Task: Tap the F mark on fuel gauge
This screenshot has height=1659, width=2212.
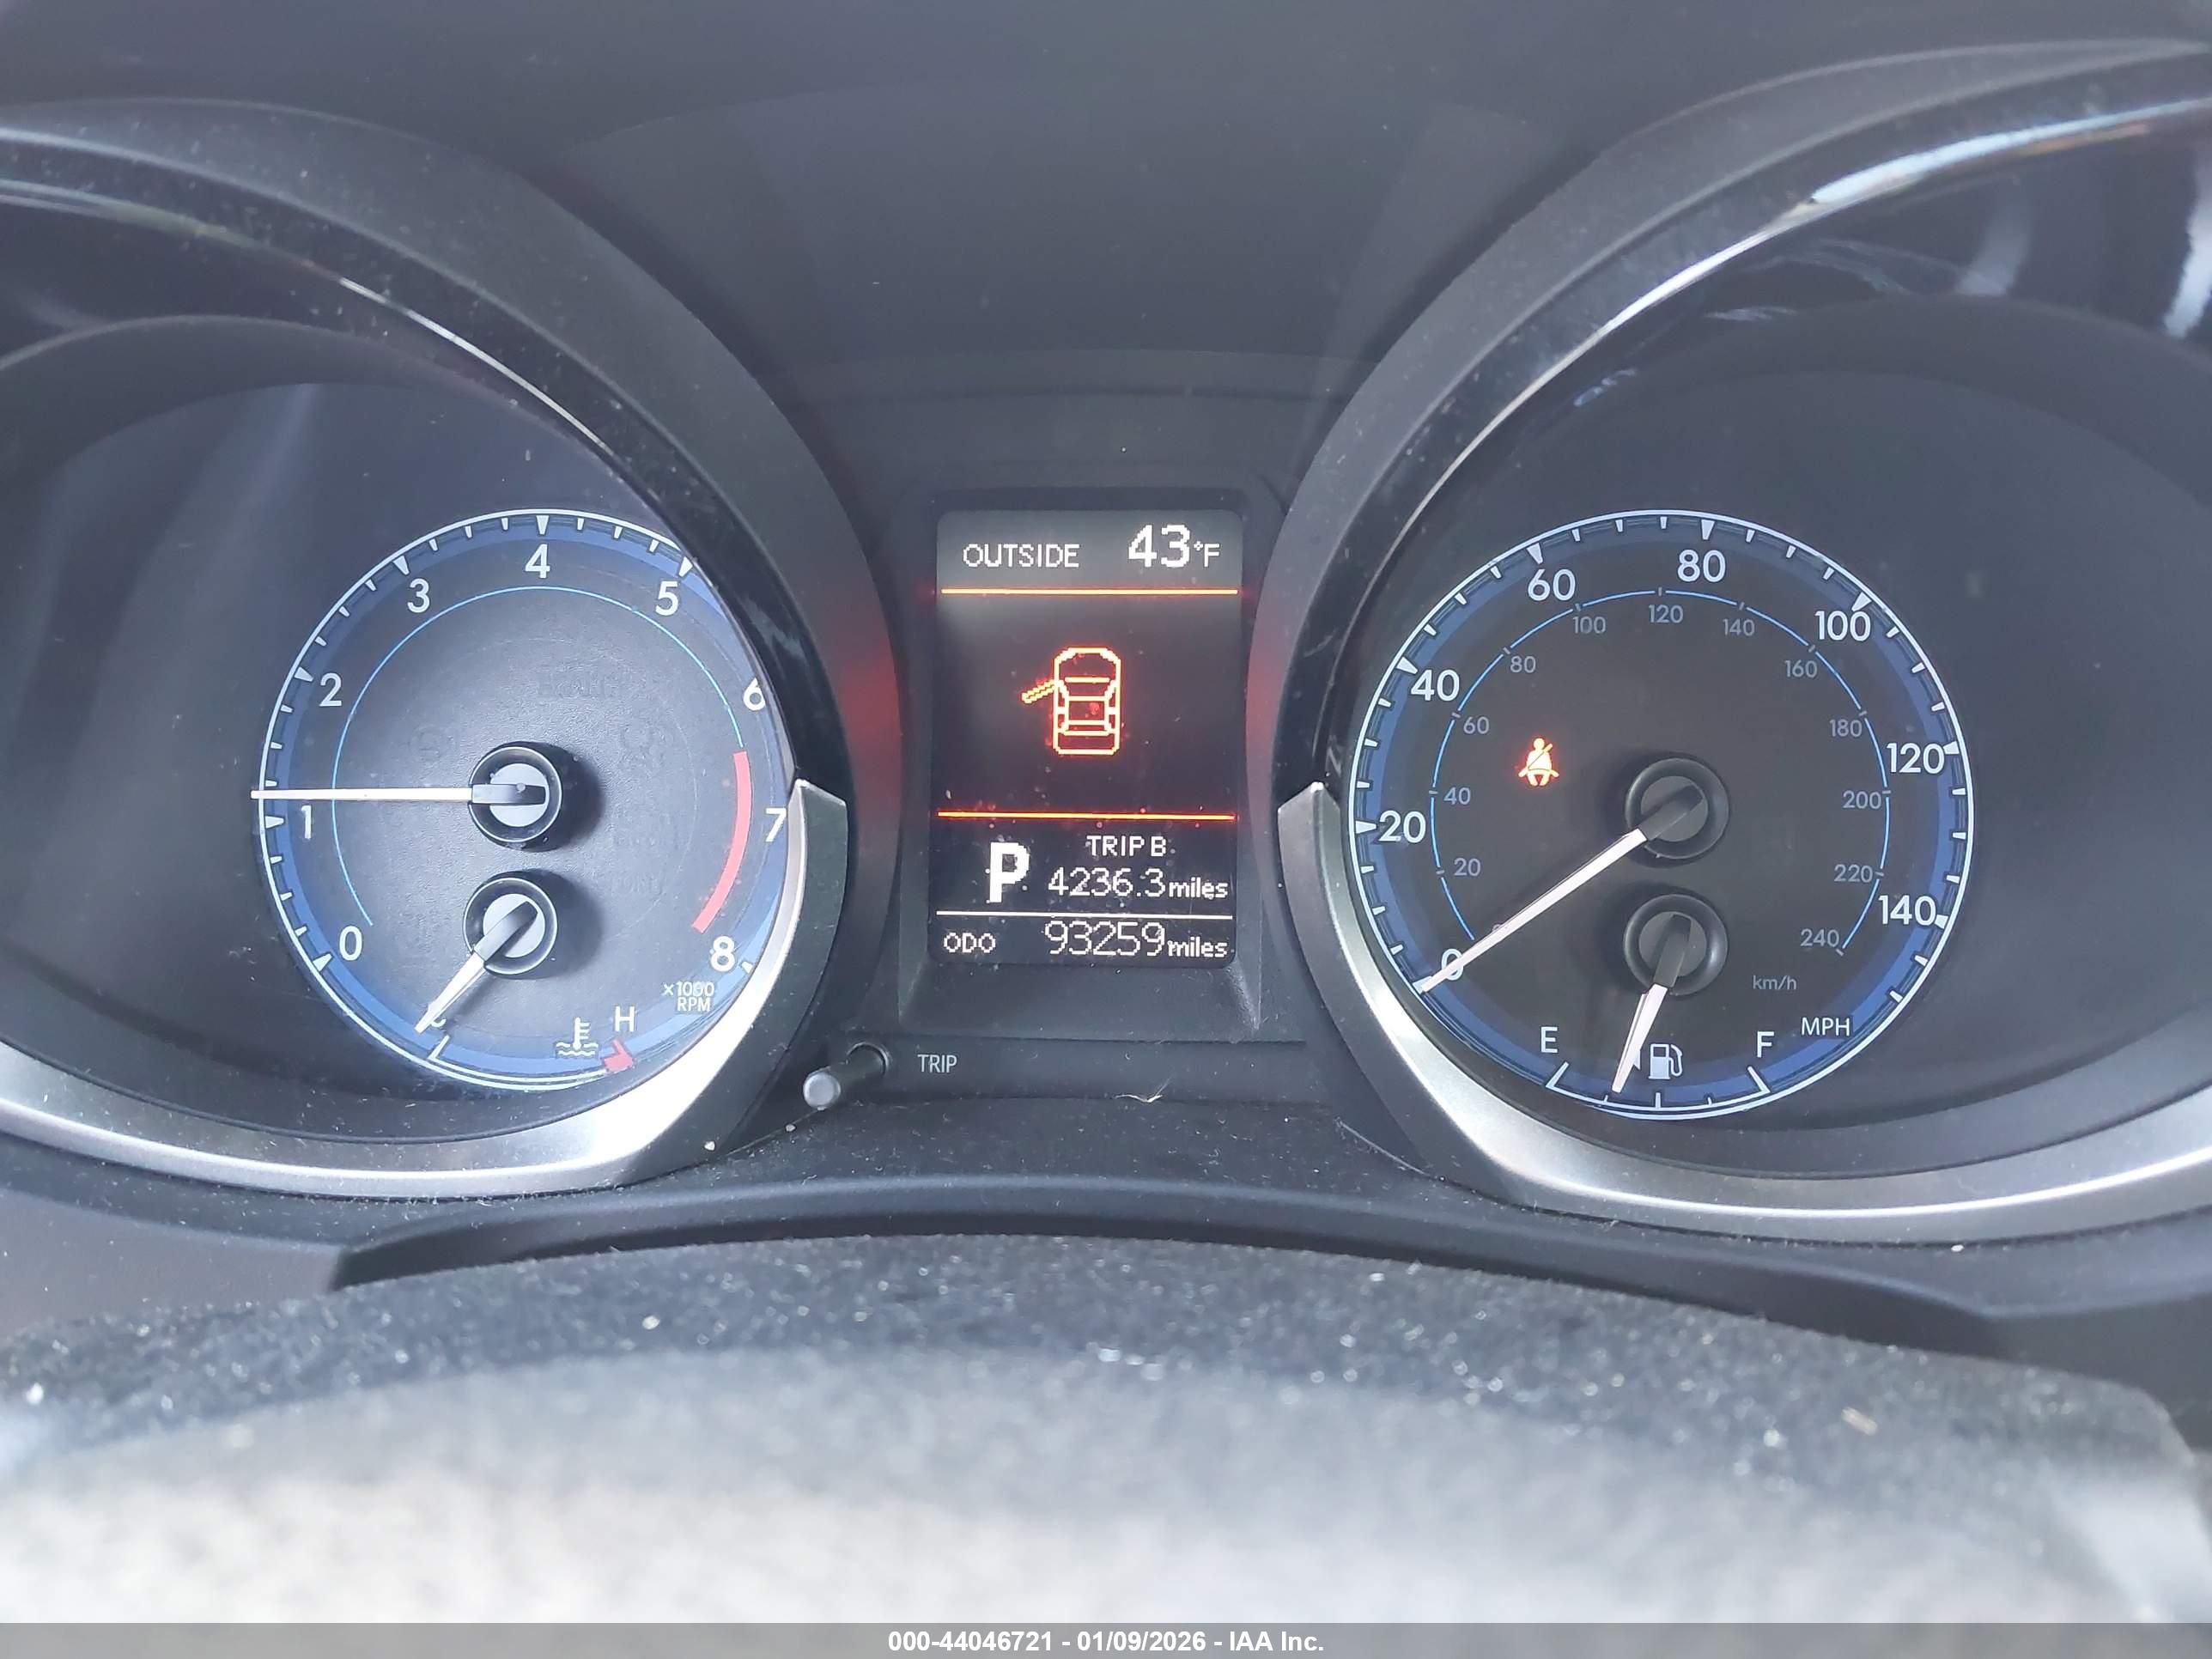Action: [1765, 1045]
